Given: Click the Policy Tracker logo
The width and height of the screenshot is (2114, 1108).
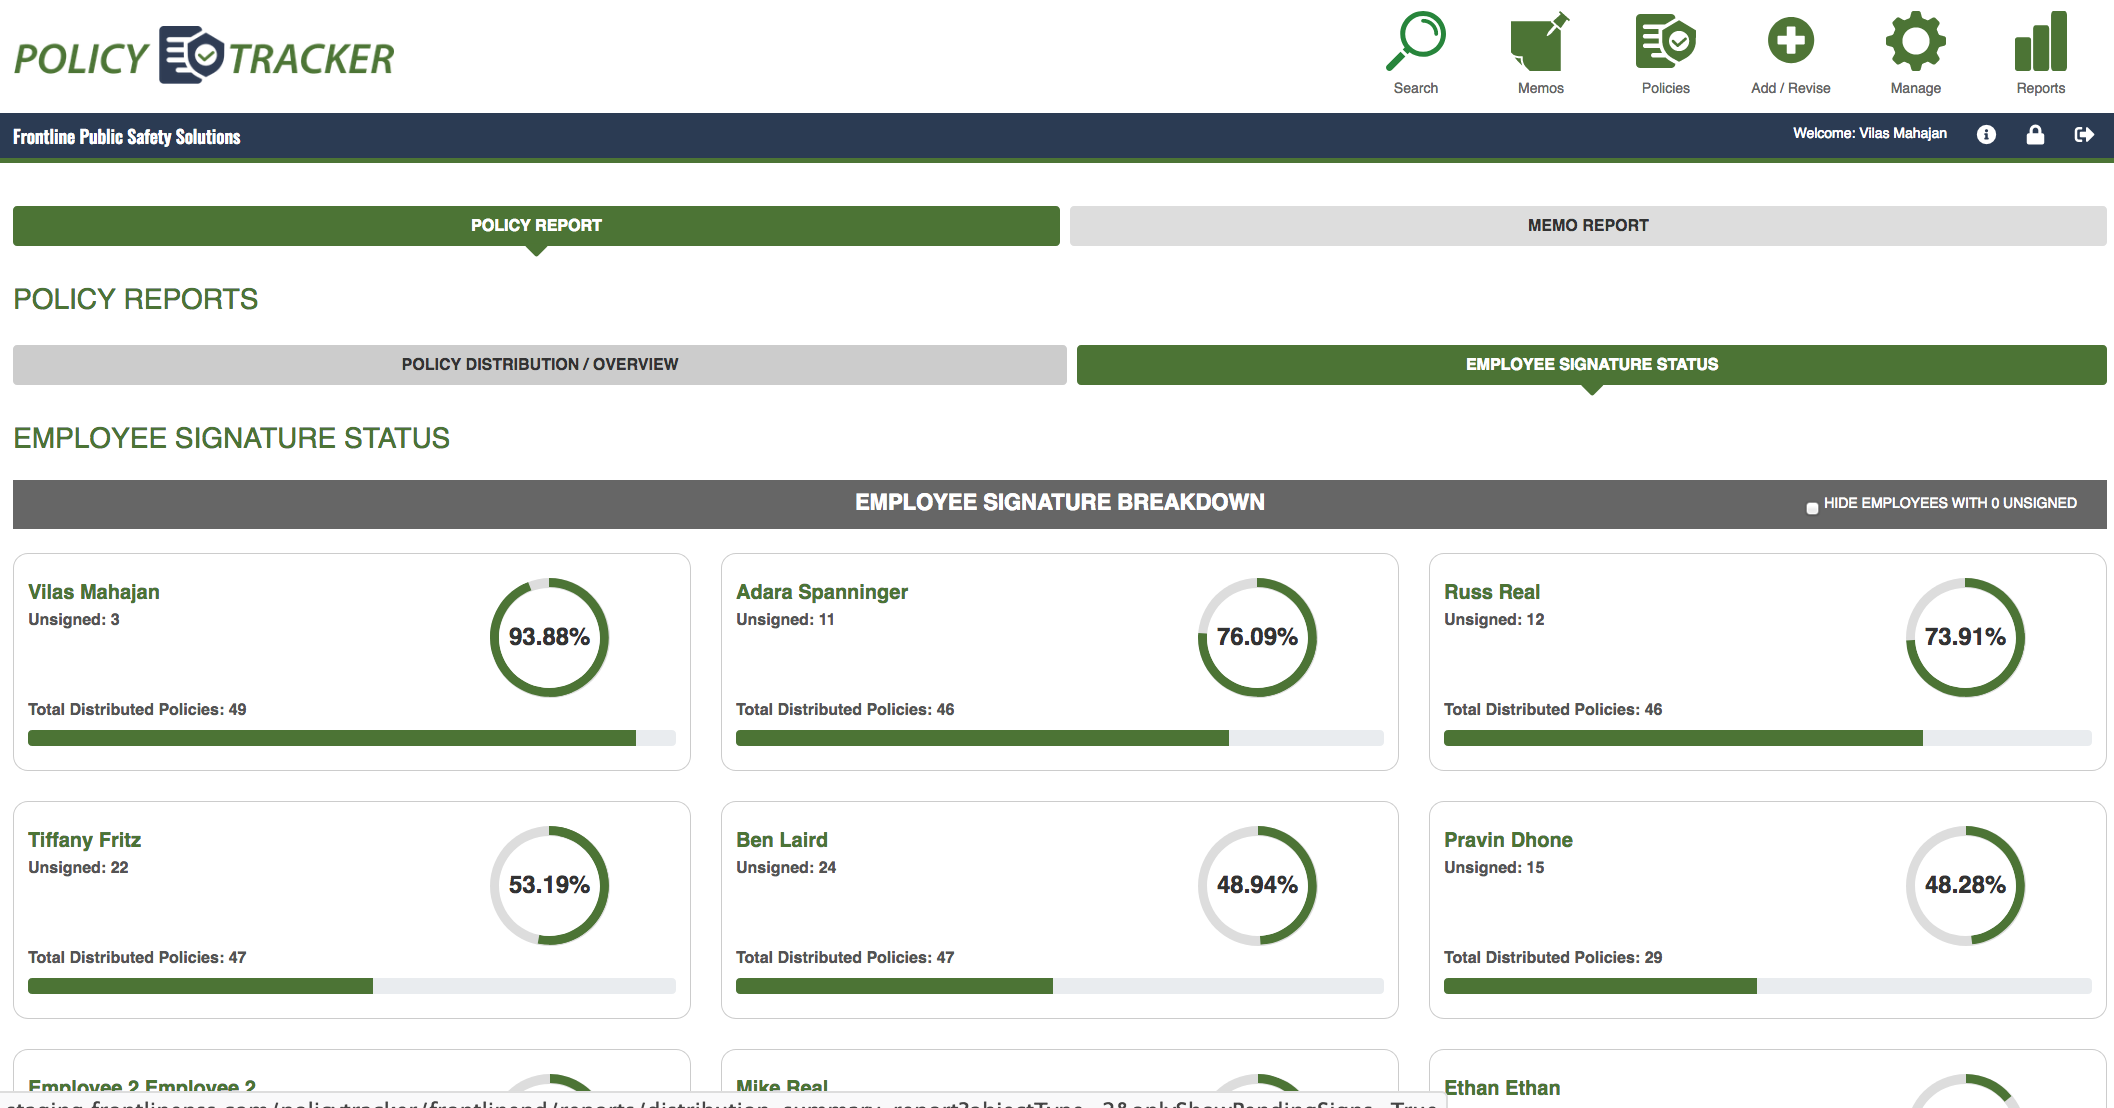Looking at the screenshot, I should 202,55.
